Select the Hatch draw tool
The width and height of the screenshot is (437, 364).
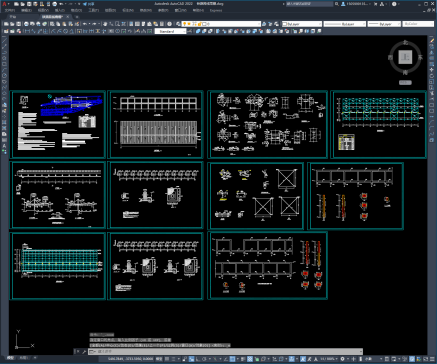click(4, 122)
